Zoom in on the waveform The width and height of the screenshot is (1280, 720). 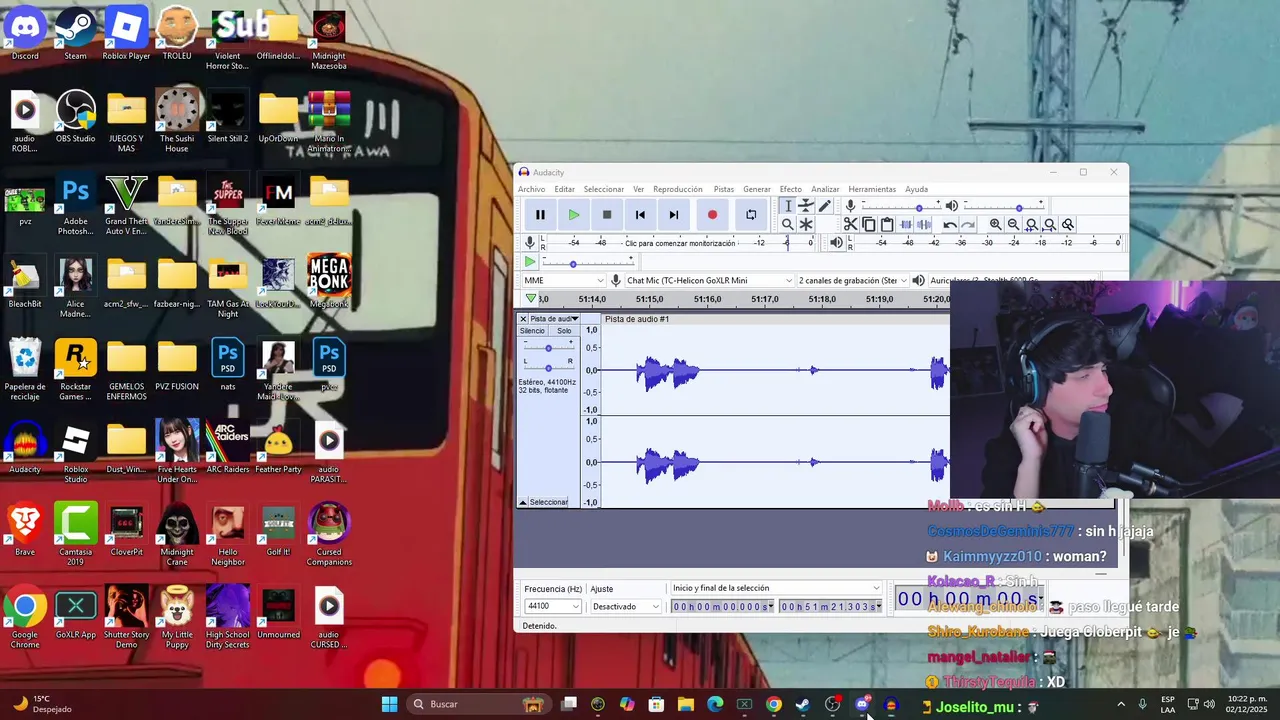click(995, 224)
